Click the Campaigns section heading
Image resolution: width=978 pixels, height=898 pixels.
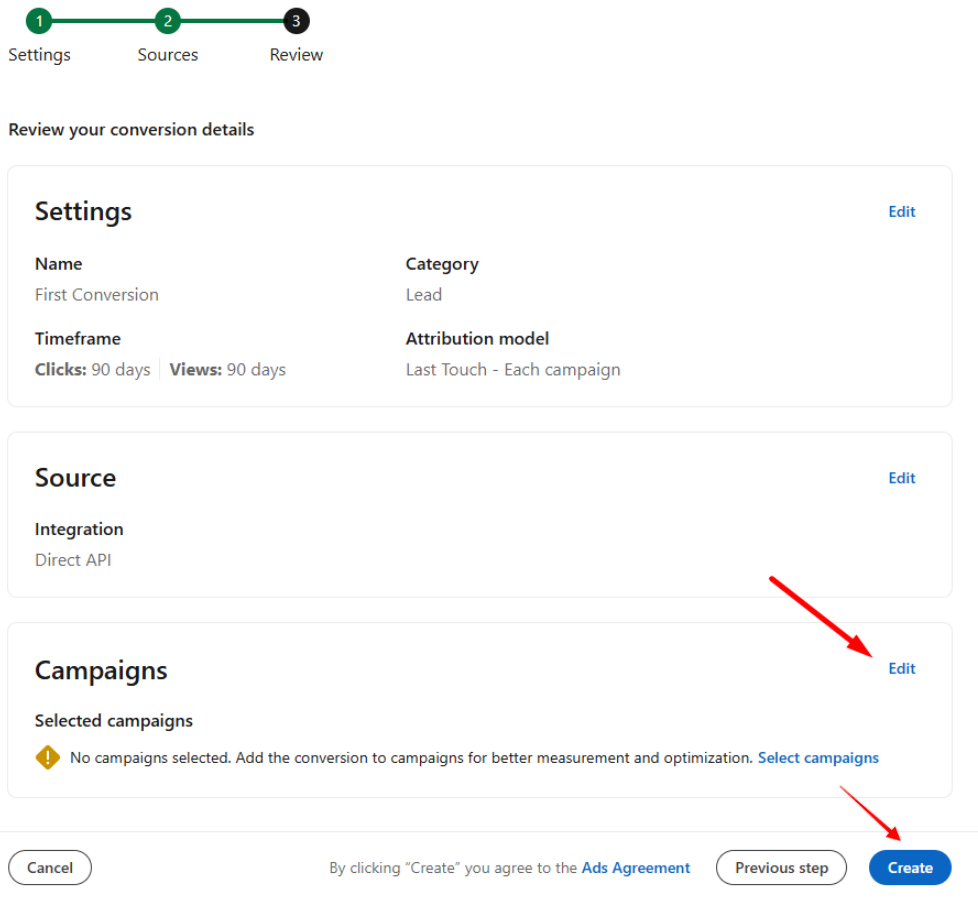point(101,671)
